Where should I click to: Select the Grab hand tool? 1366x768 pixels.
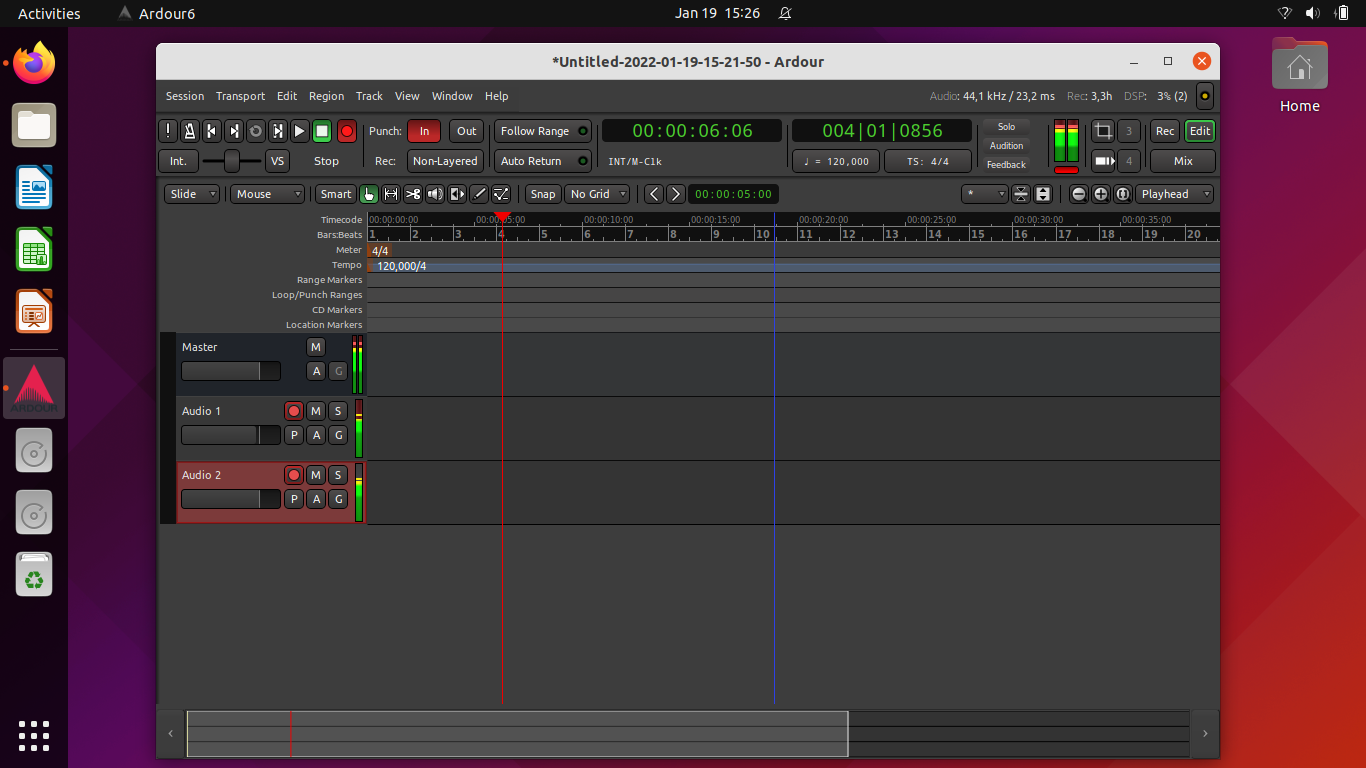369,194
